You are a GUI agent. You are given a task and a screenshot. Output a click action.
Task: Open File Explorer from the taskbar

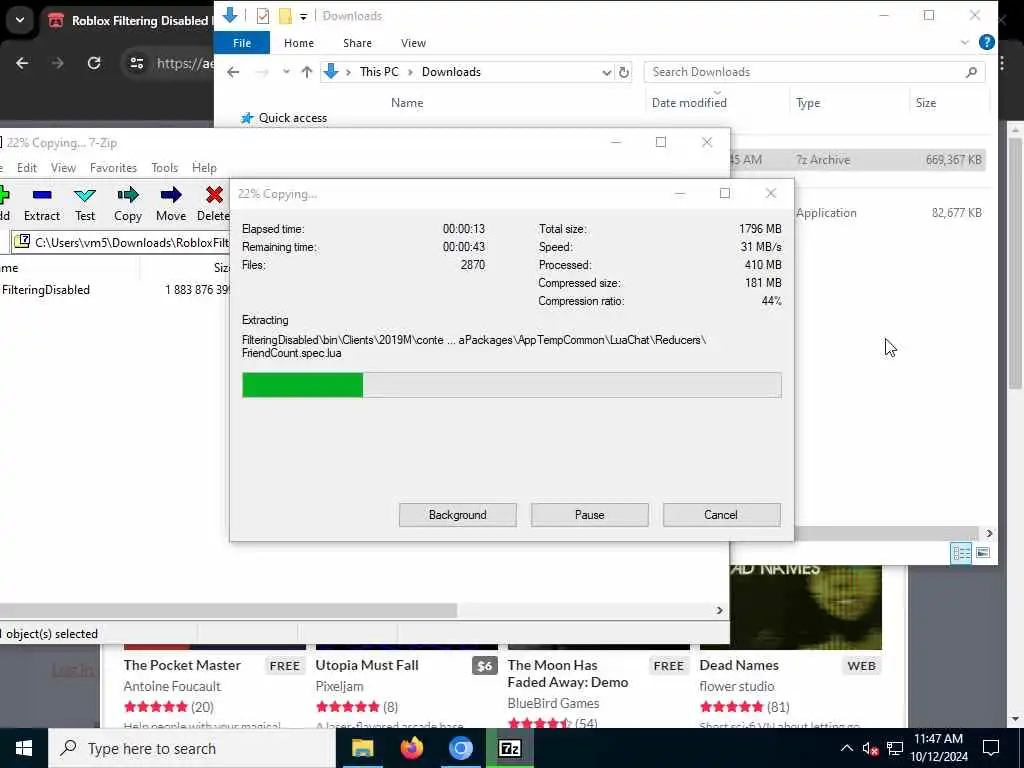[x=362, y=748]
